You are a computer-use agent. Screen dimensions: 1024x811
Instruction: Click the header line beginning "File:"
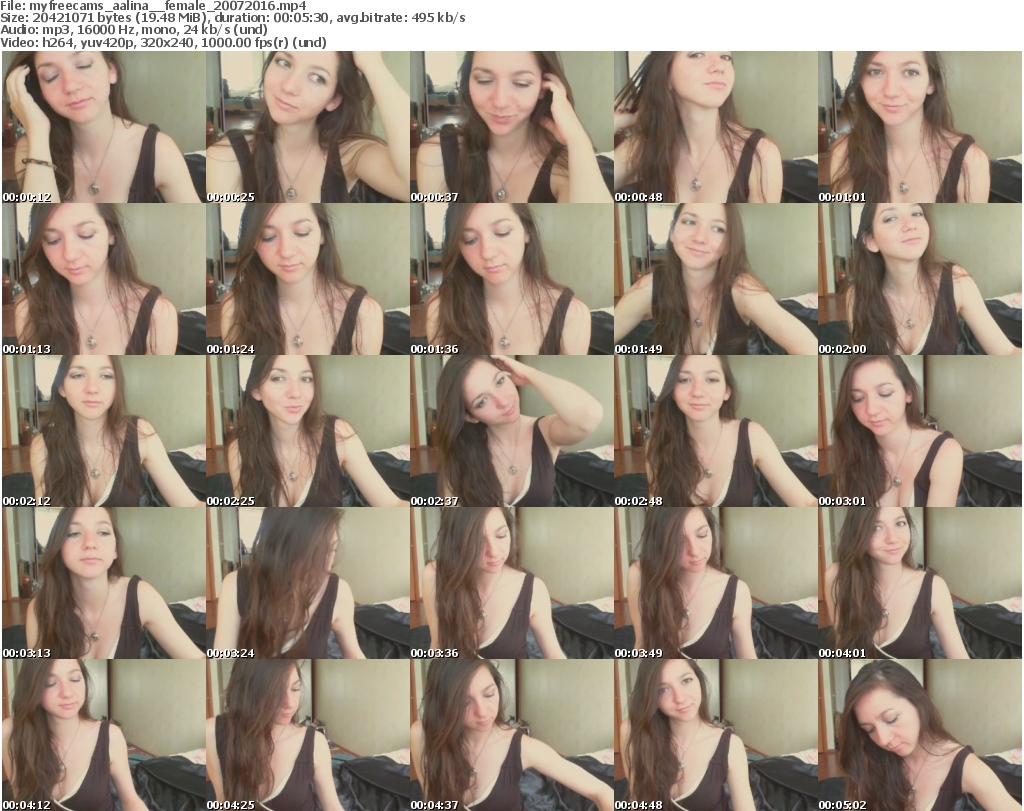[153, 6]
